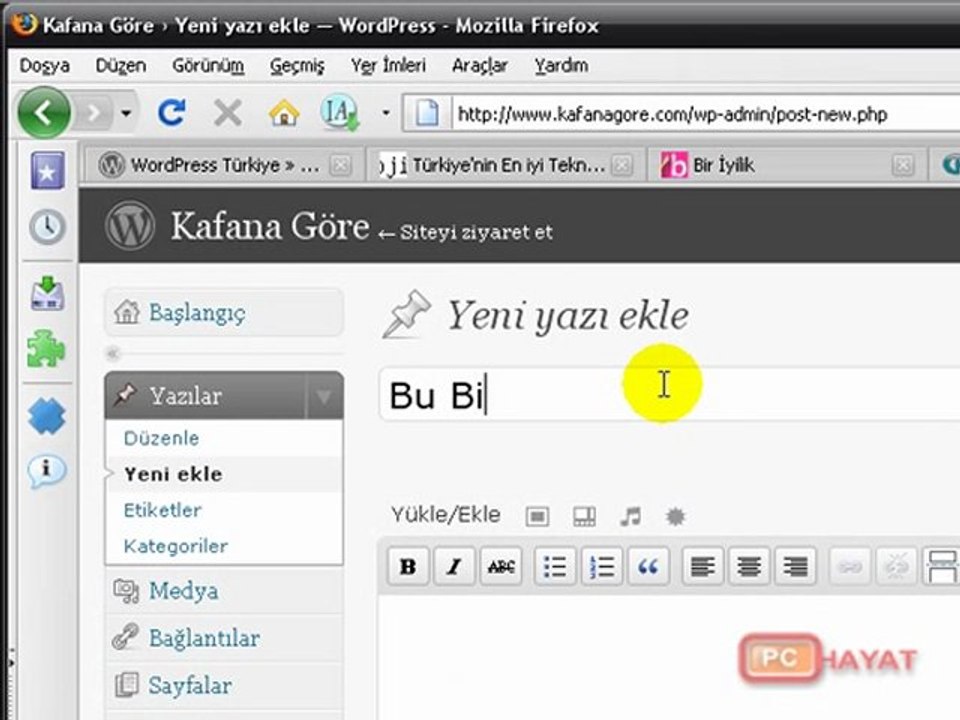Click the page icon beside the address bar
This screenshot has width=960, height=720.
pos(427,113)
